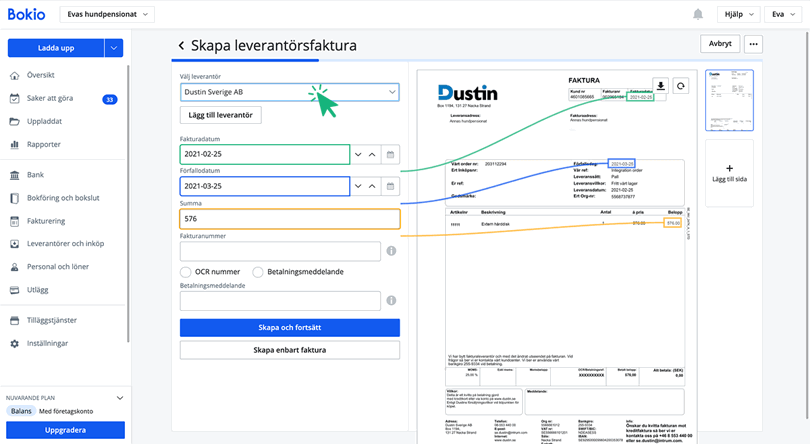Show info about Fakturanummer field

tap(391, 251)
